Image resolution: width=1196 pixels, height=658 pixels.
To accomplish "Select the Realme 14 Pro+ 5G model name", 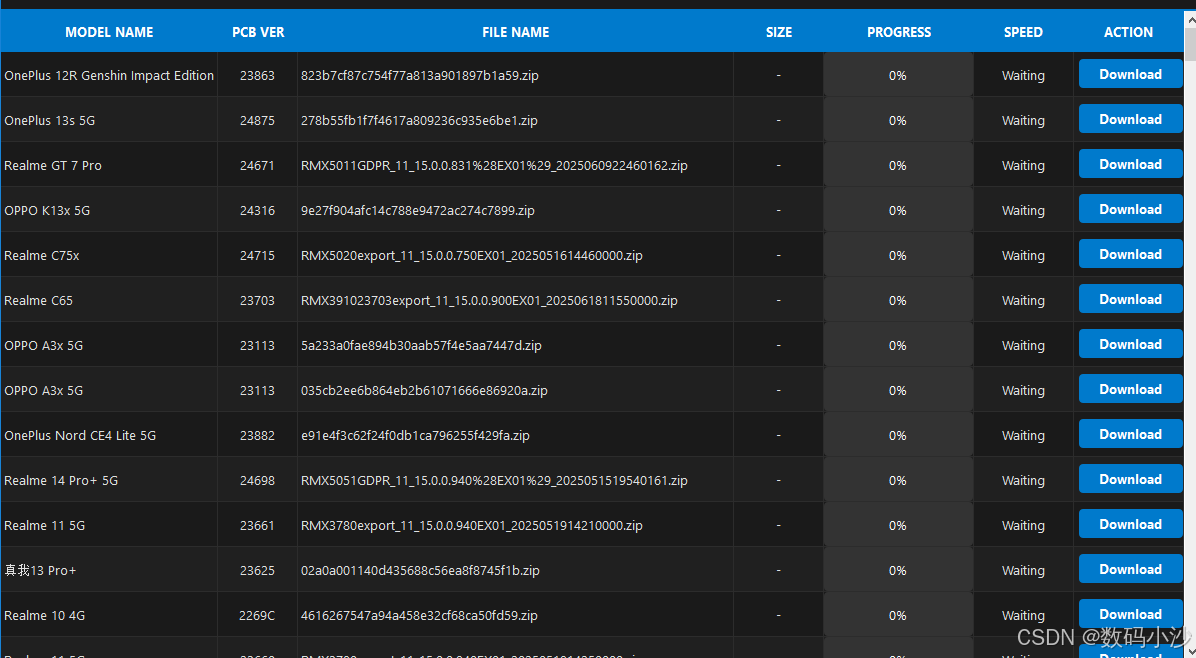I will point(61,480).
